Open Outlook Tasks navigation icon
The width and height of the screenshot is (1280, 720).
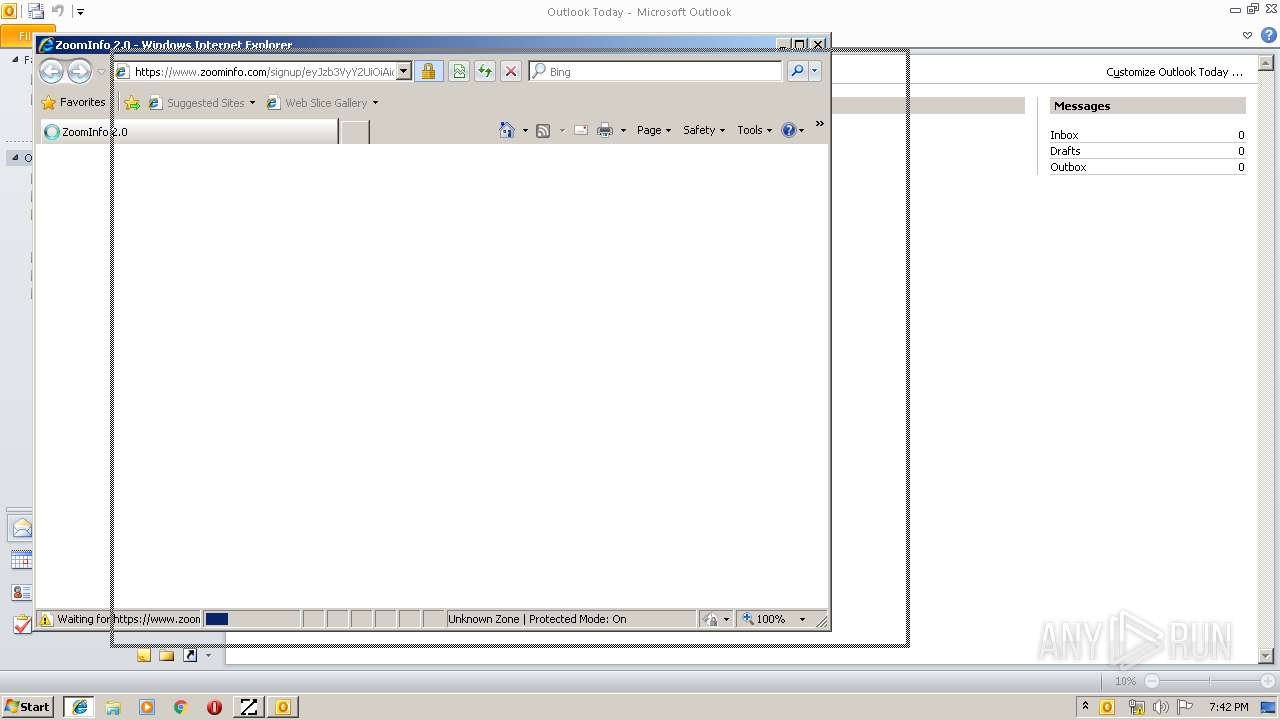[21, 624]
